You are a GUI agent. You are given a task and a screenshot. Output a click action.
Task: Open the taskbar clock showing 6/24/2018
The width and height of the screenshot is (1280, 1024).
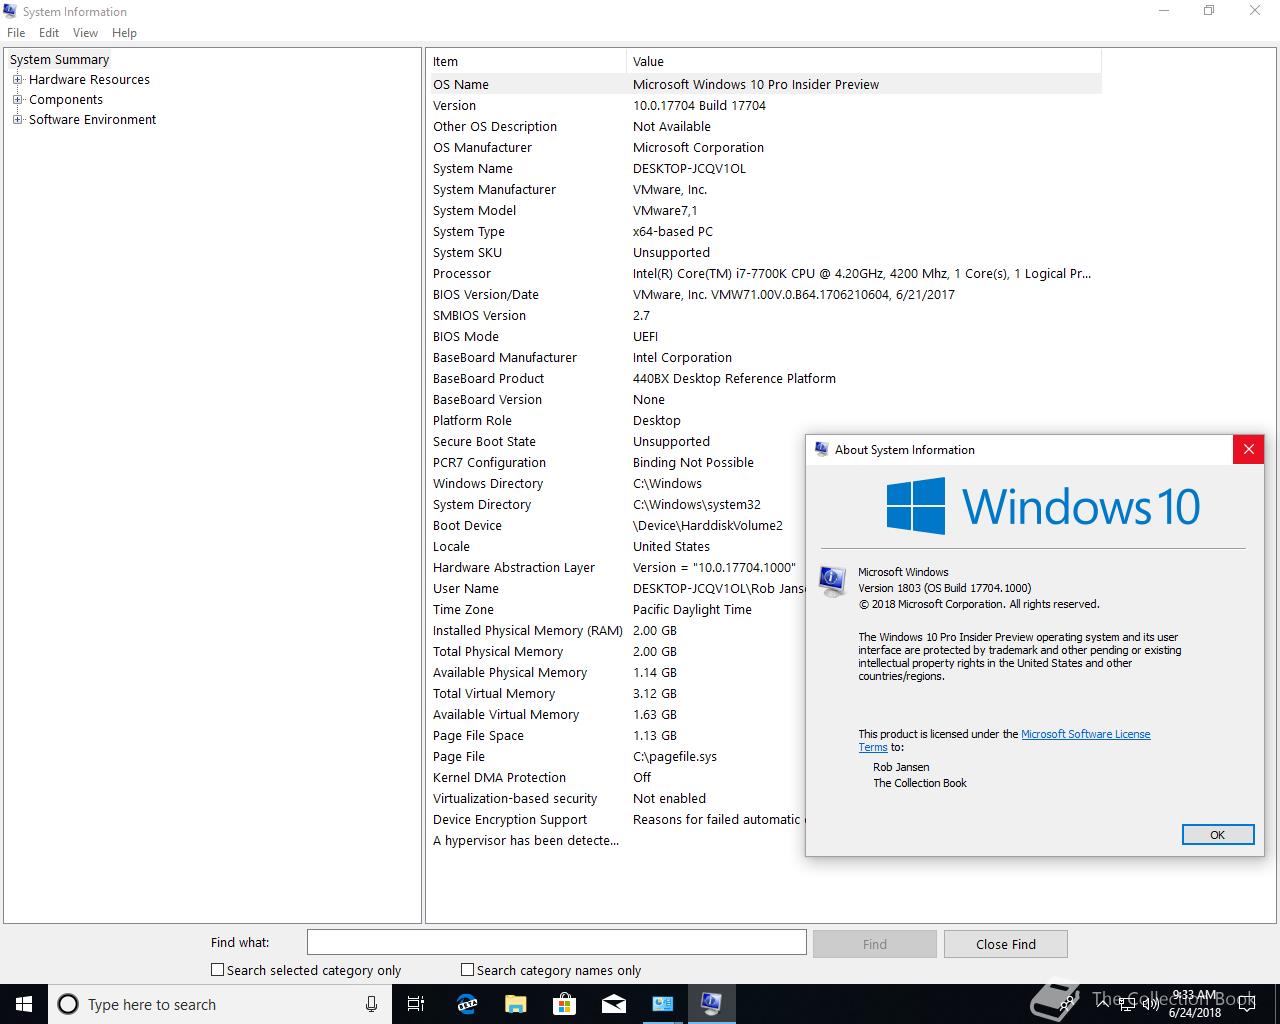1195,1004
